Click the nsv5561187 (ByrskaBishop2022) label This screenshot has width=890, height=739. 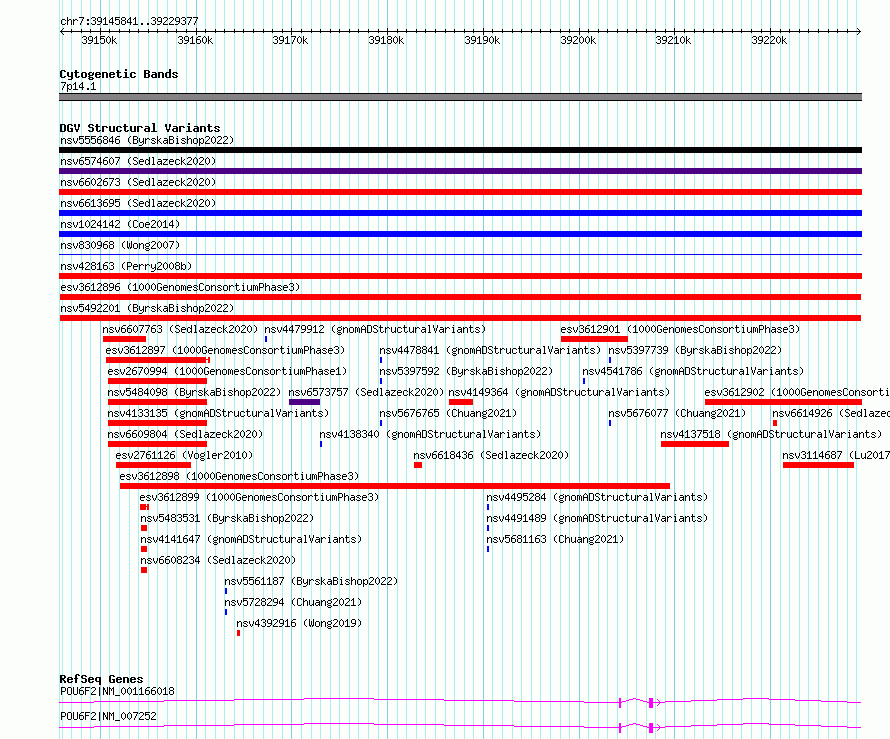[311, 581]
